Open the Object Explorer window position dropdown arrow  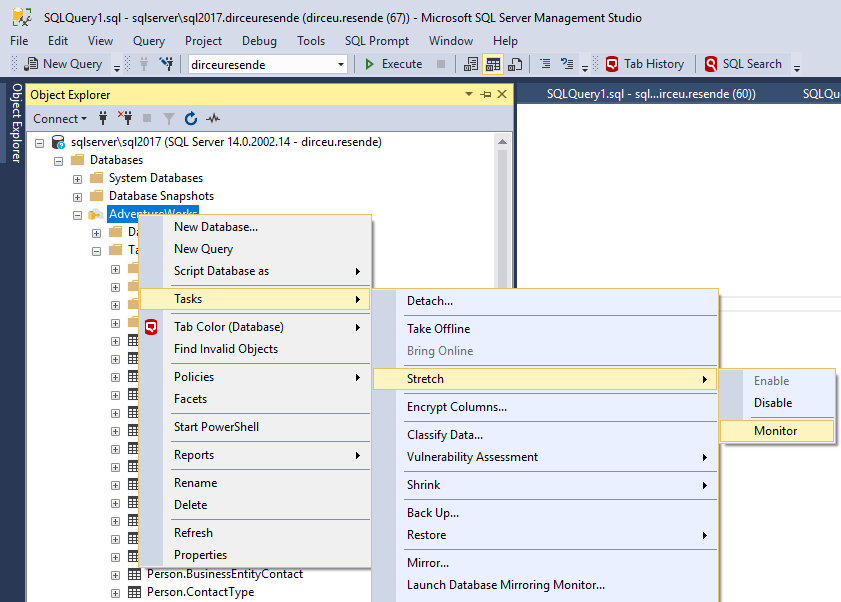click(x=469, y=94)
